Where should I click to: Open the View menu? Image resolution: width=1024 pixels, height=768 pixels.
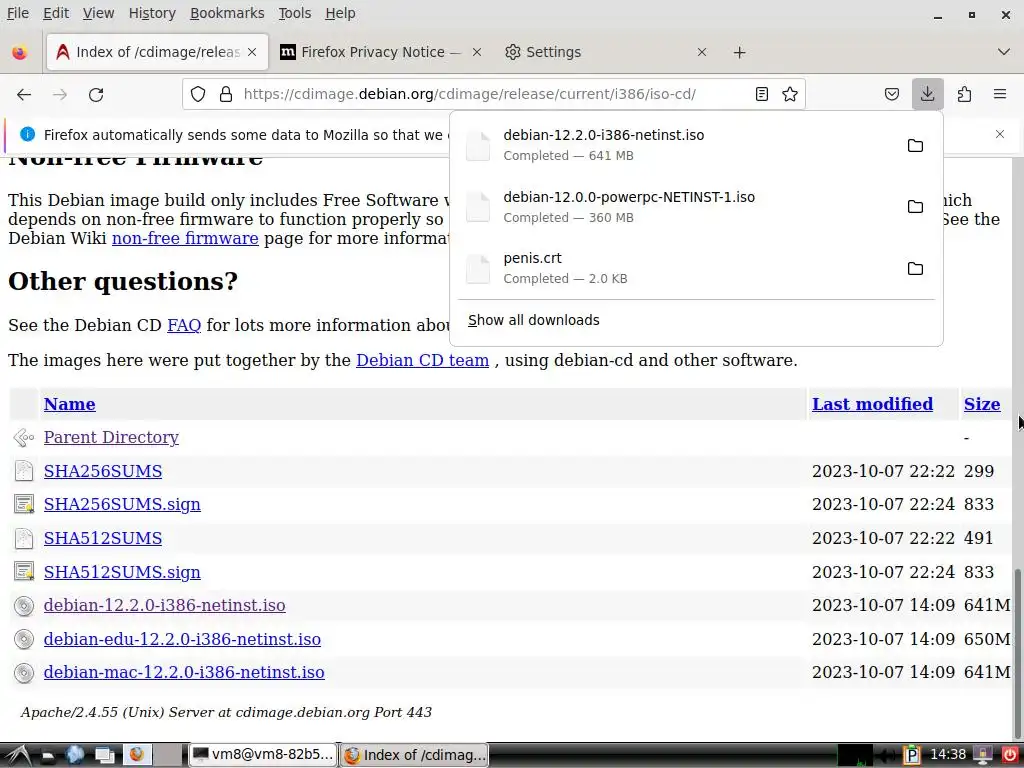tap(99, 13)
